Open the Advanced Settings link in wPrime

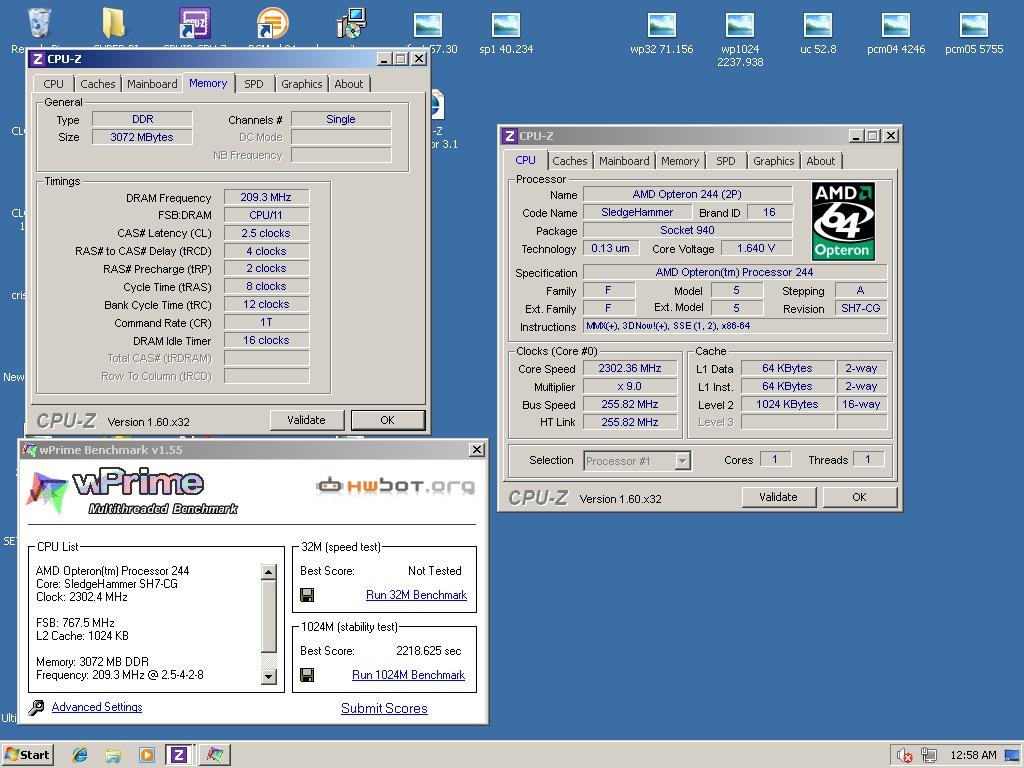click(97, 707)
